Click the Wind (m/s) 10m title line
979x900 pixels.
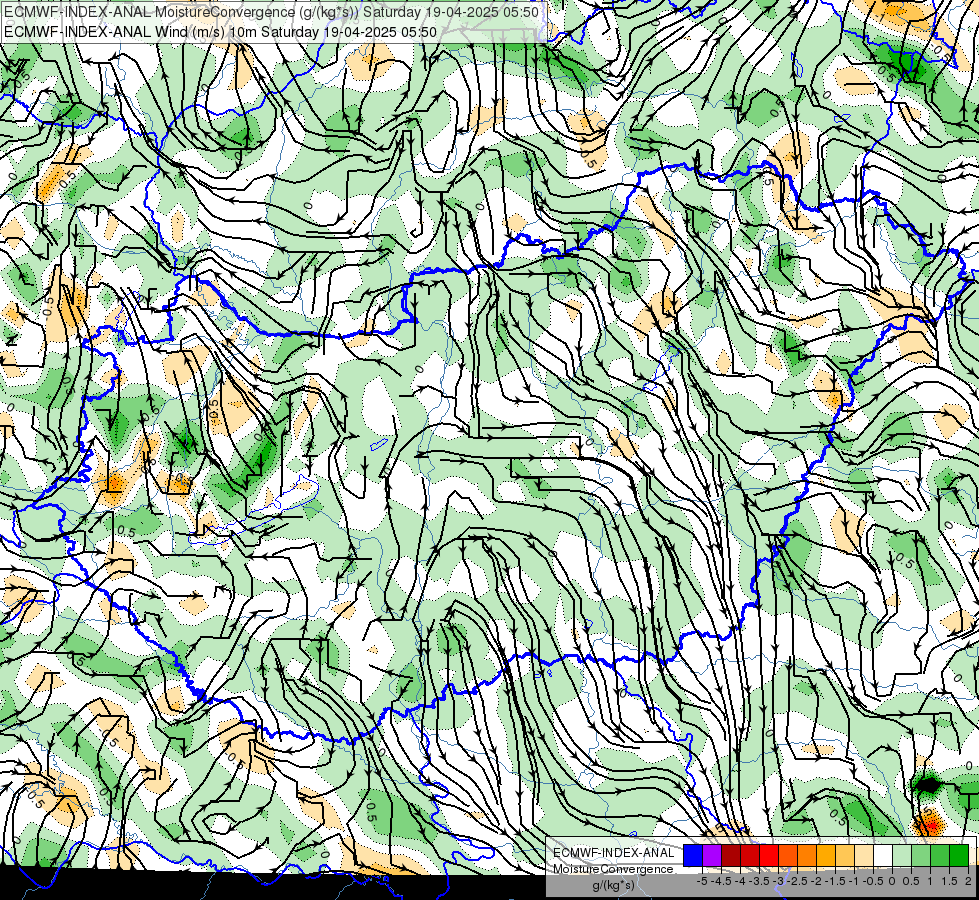click(x=220, y=31)
